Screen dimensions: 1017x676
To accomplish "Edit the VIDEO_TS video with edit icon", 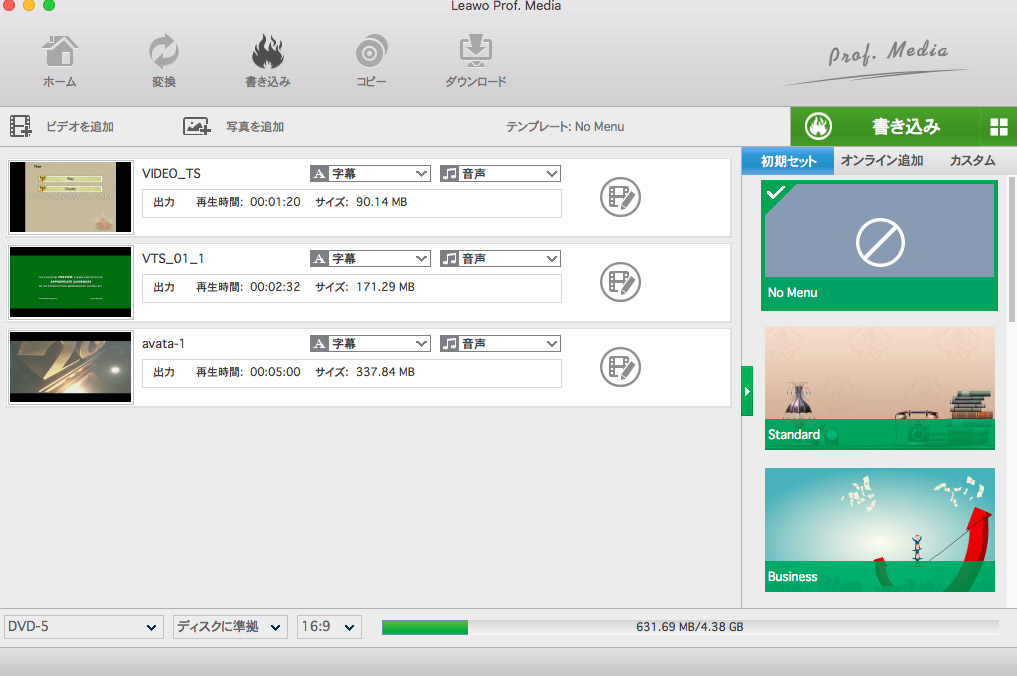I will [620, 197].
